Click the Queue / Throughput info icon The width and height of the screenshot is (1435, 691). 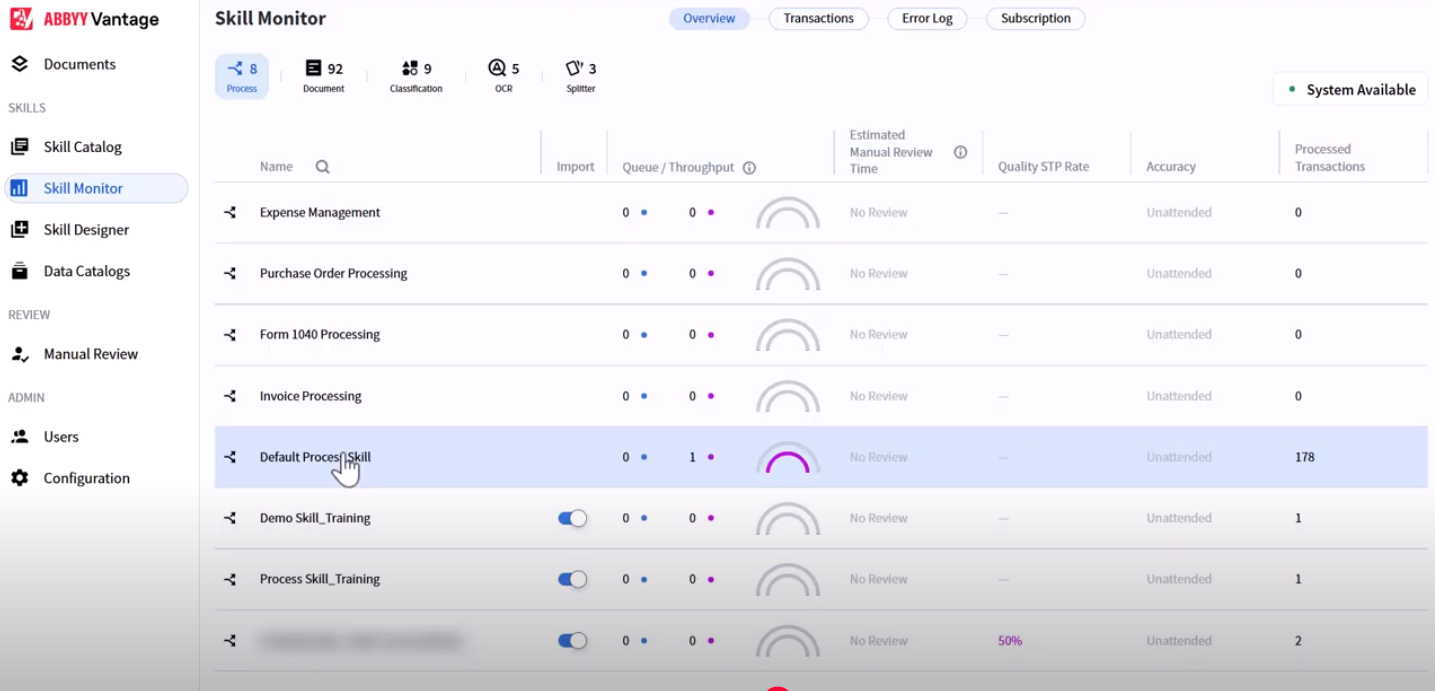tap(749, 168)
